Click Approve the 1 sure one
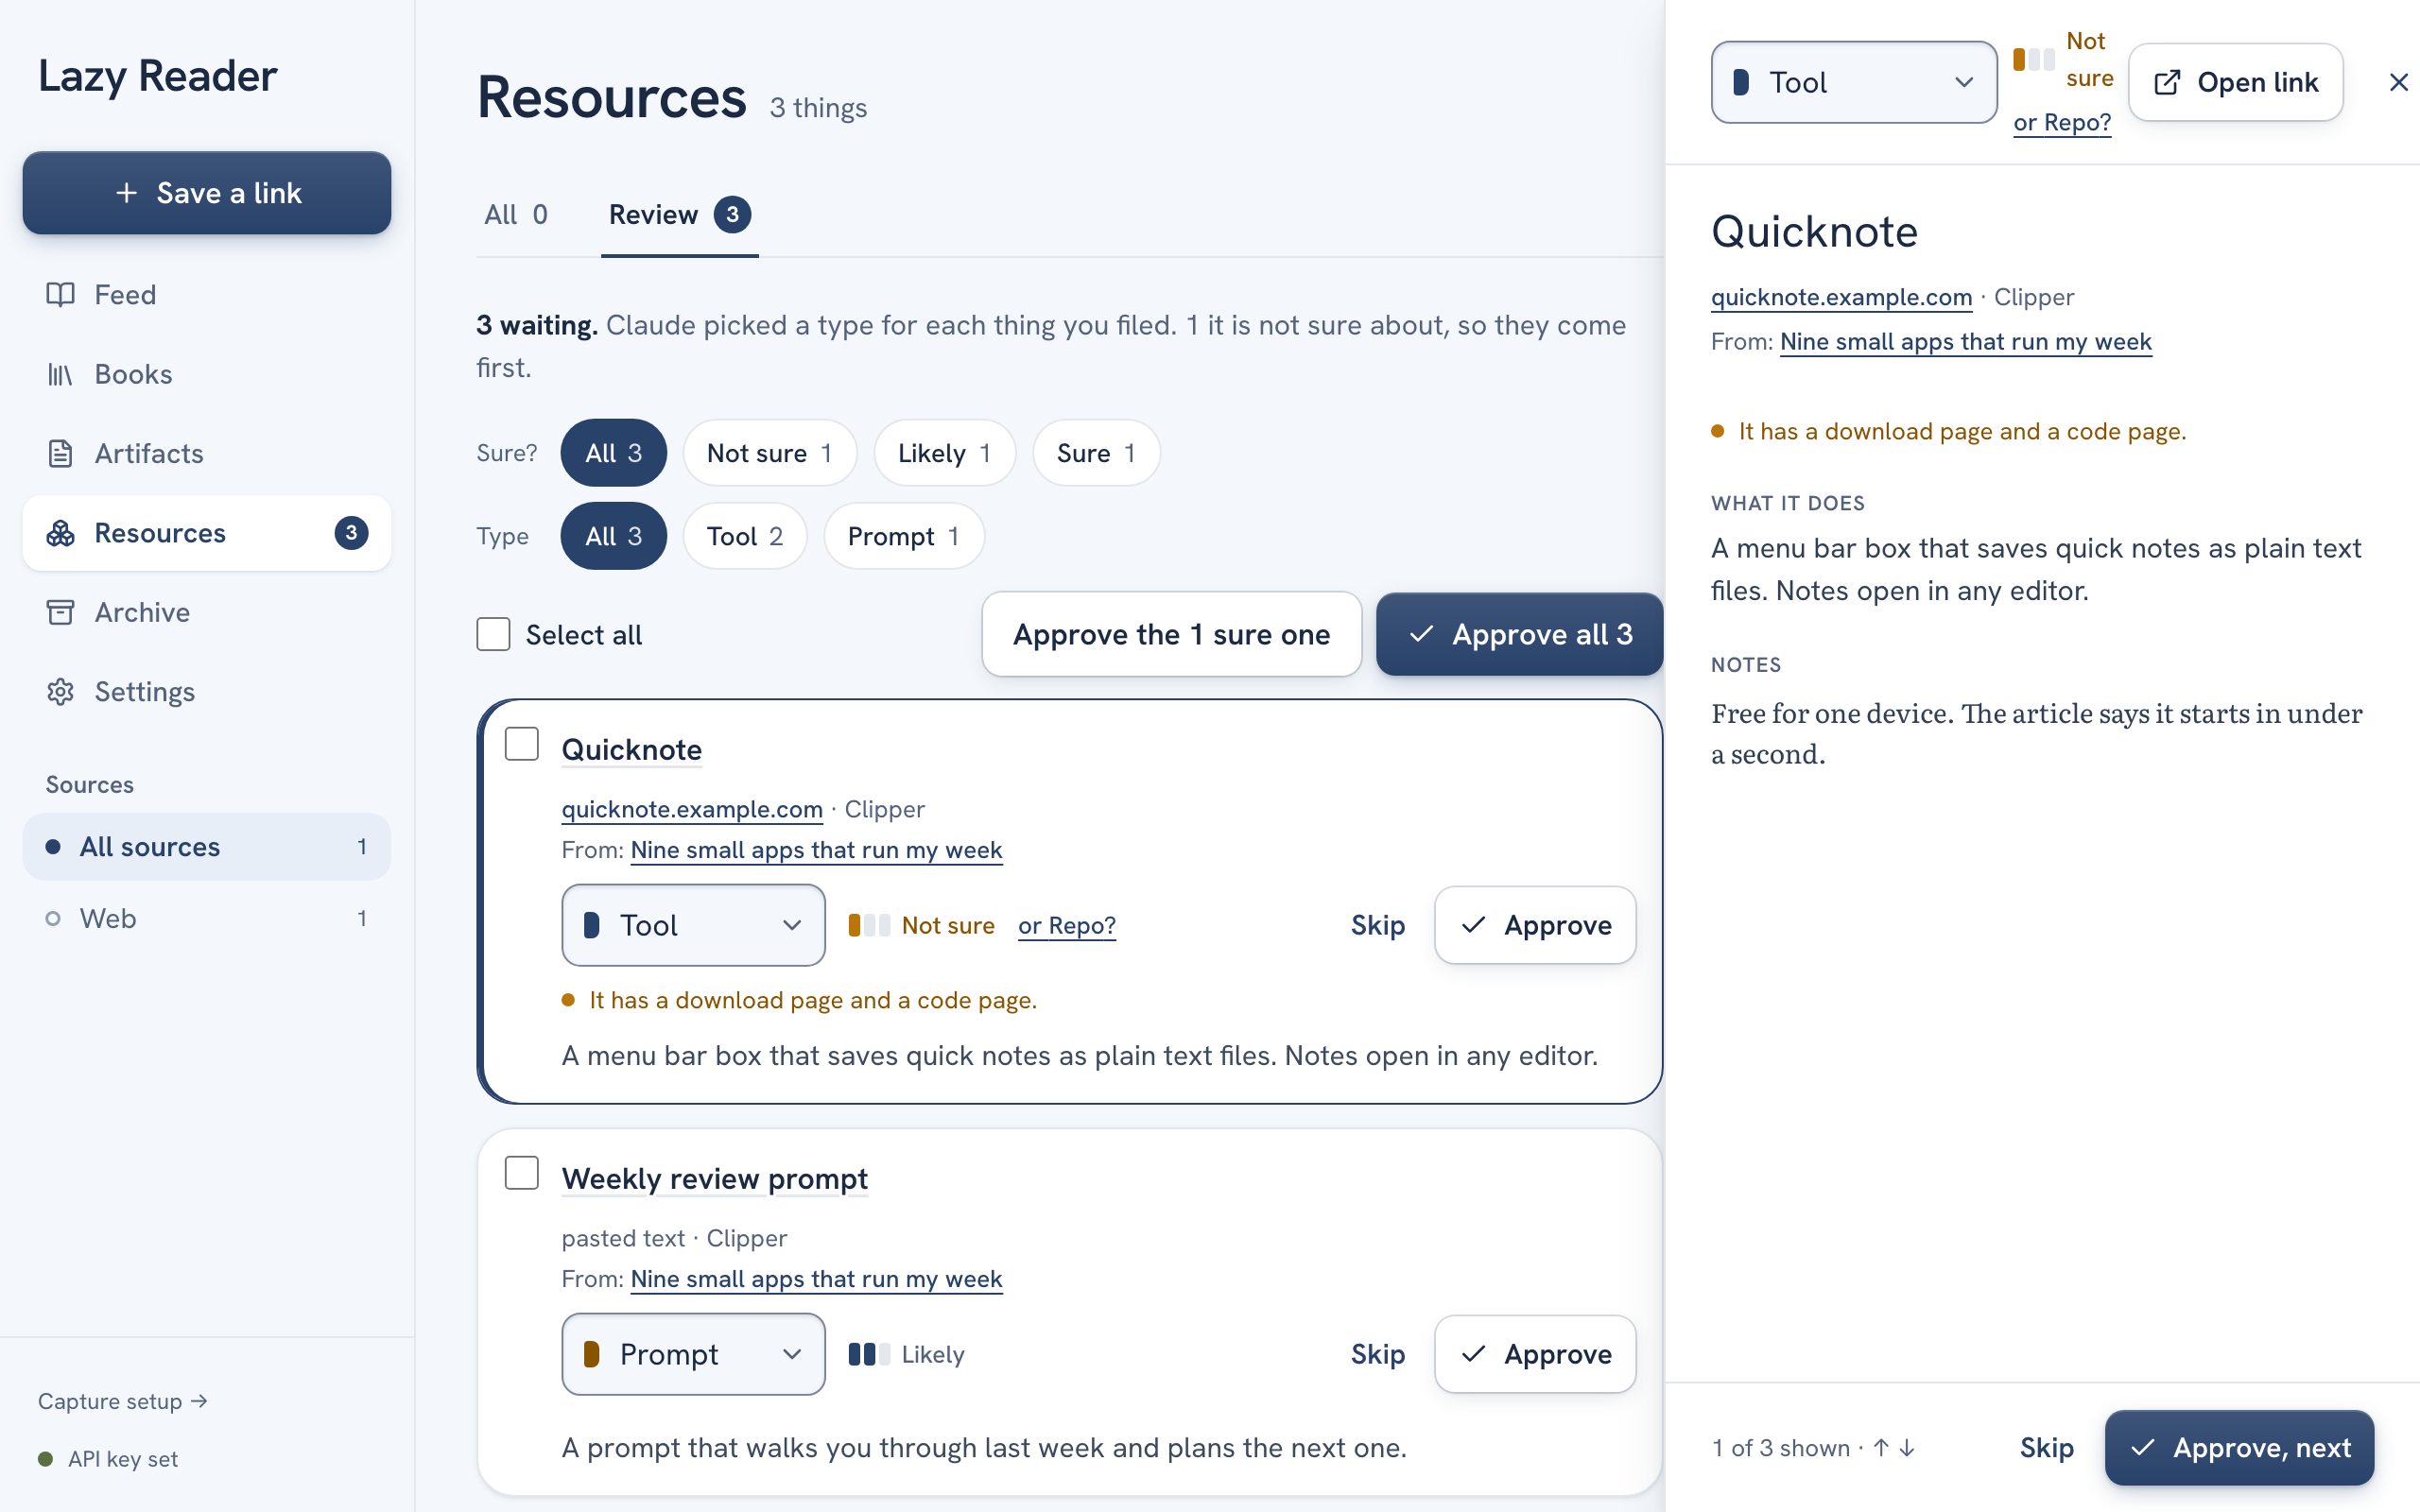 [1171, 634]
